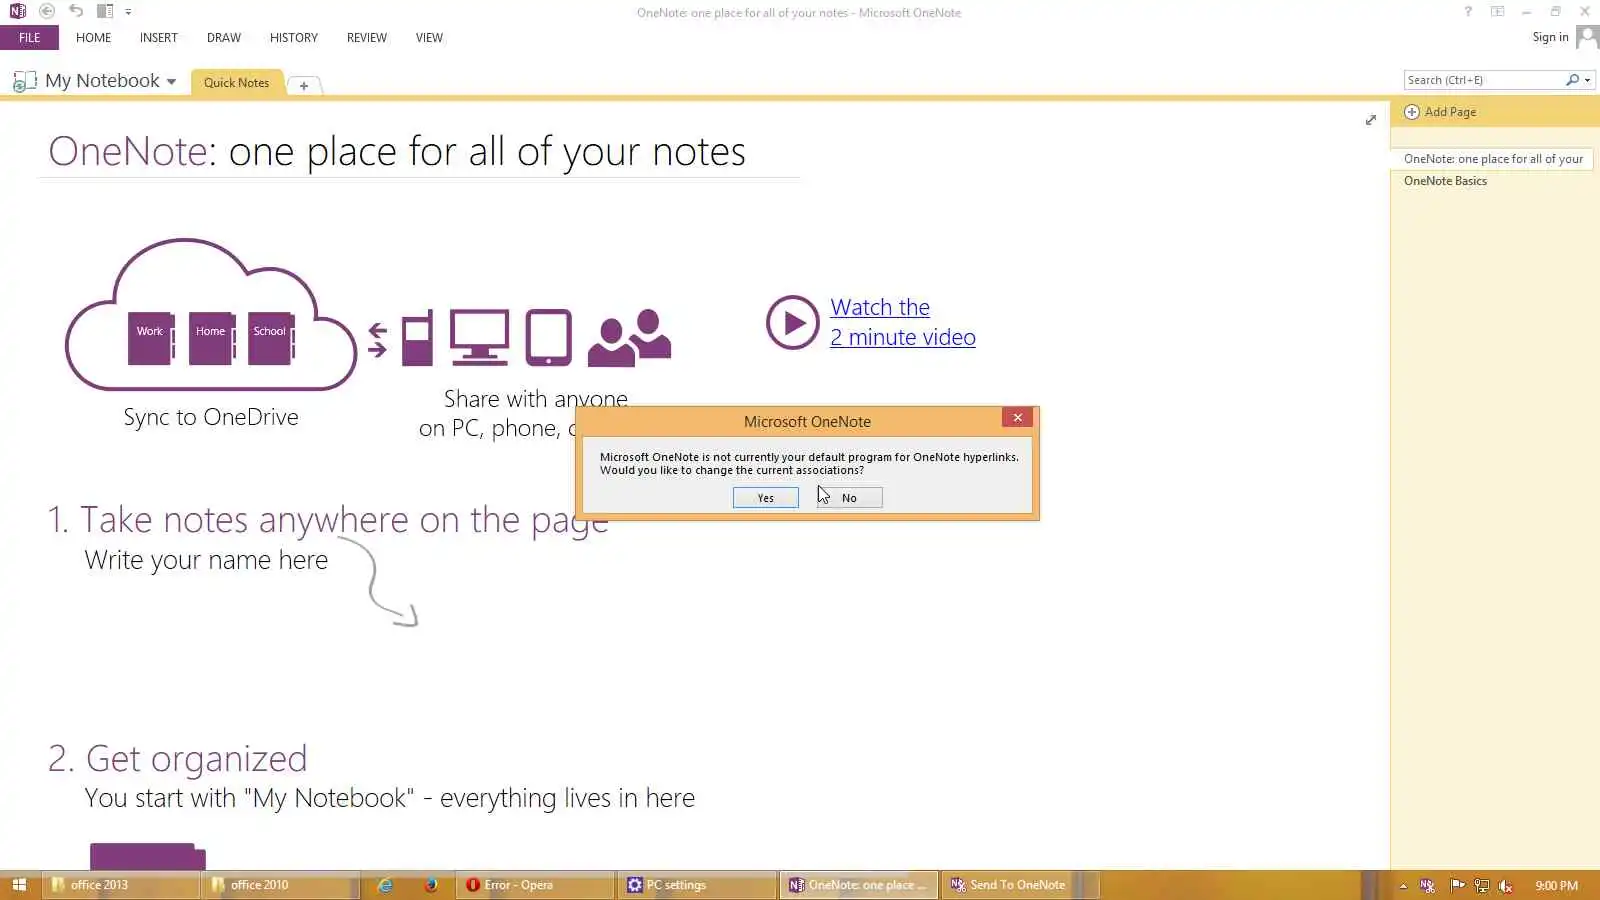
Task: Switch to the REVIEW ribbon tab
Action: click(x=367, y=38)
